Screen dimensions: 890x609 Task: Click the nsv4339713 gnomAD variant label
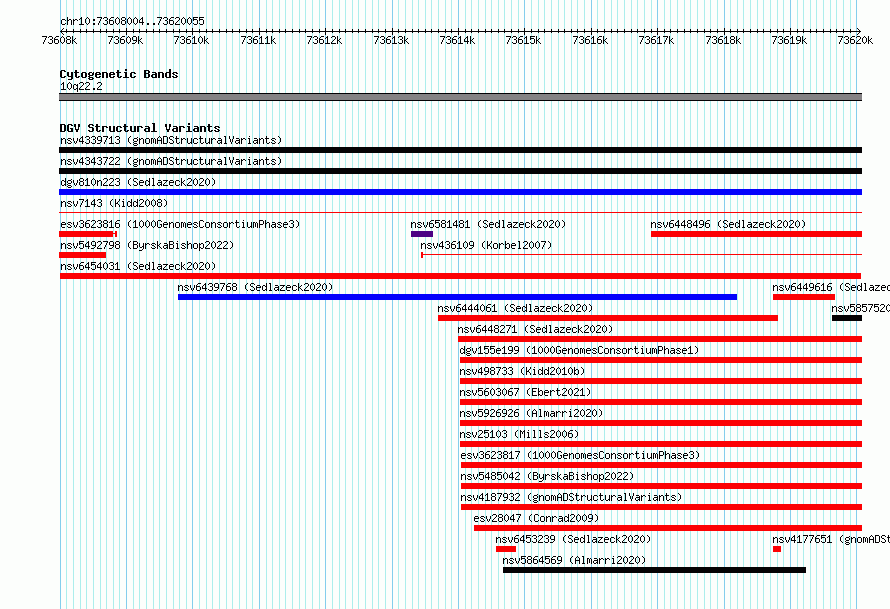(171, 140)
